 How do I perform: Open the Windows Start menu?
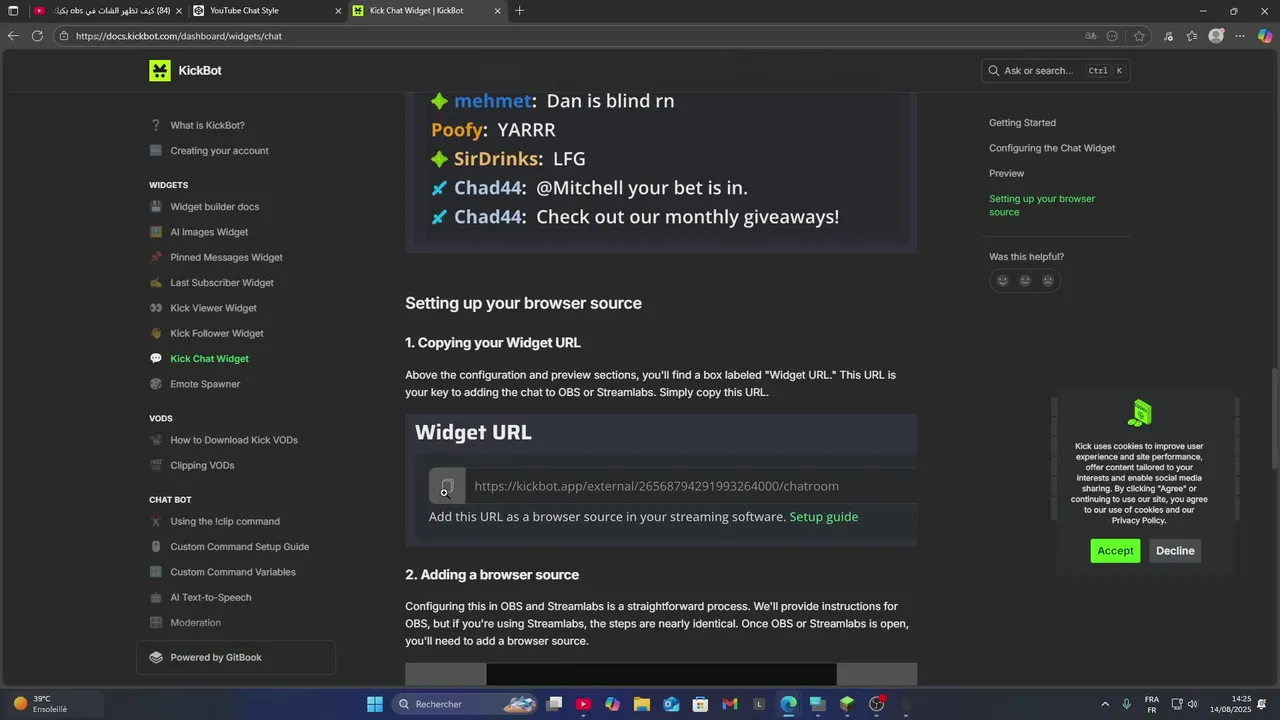(x=375, y=704)
